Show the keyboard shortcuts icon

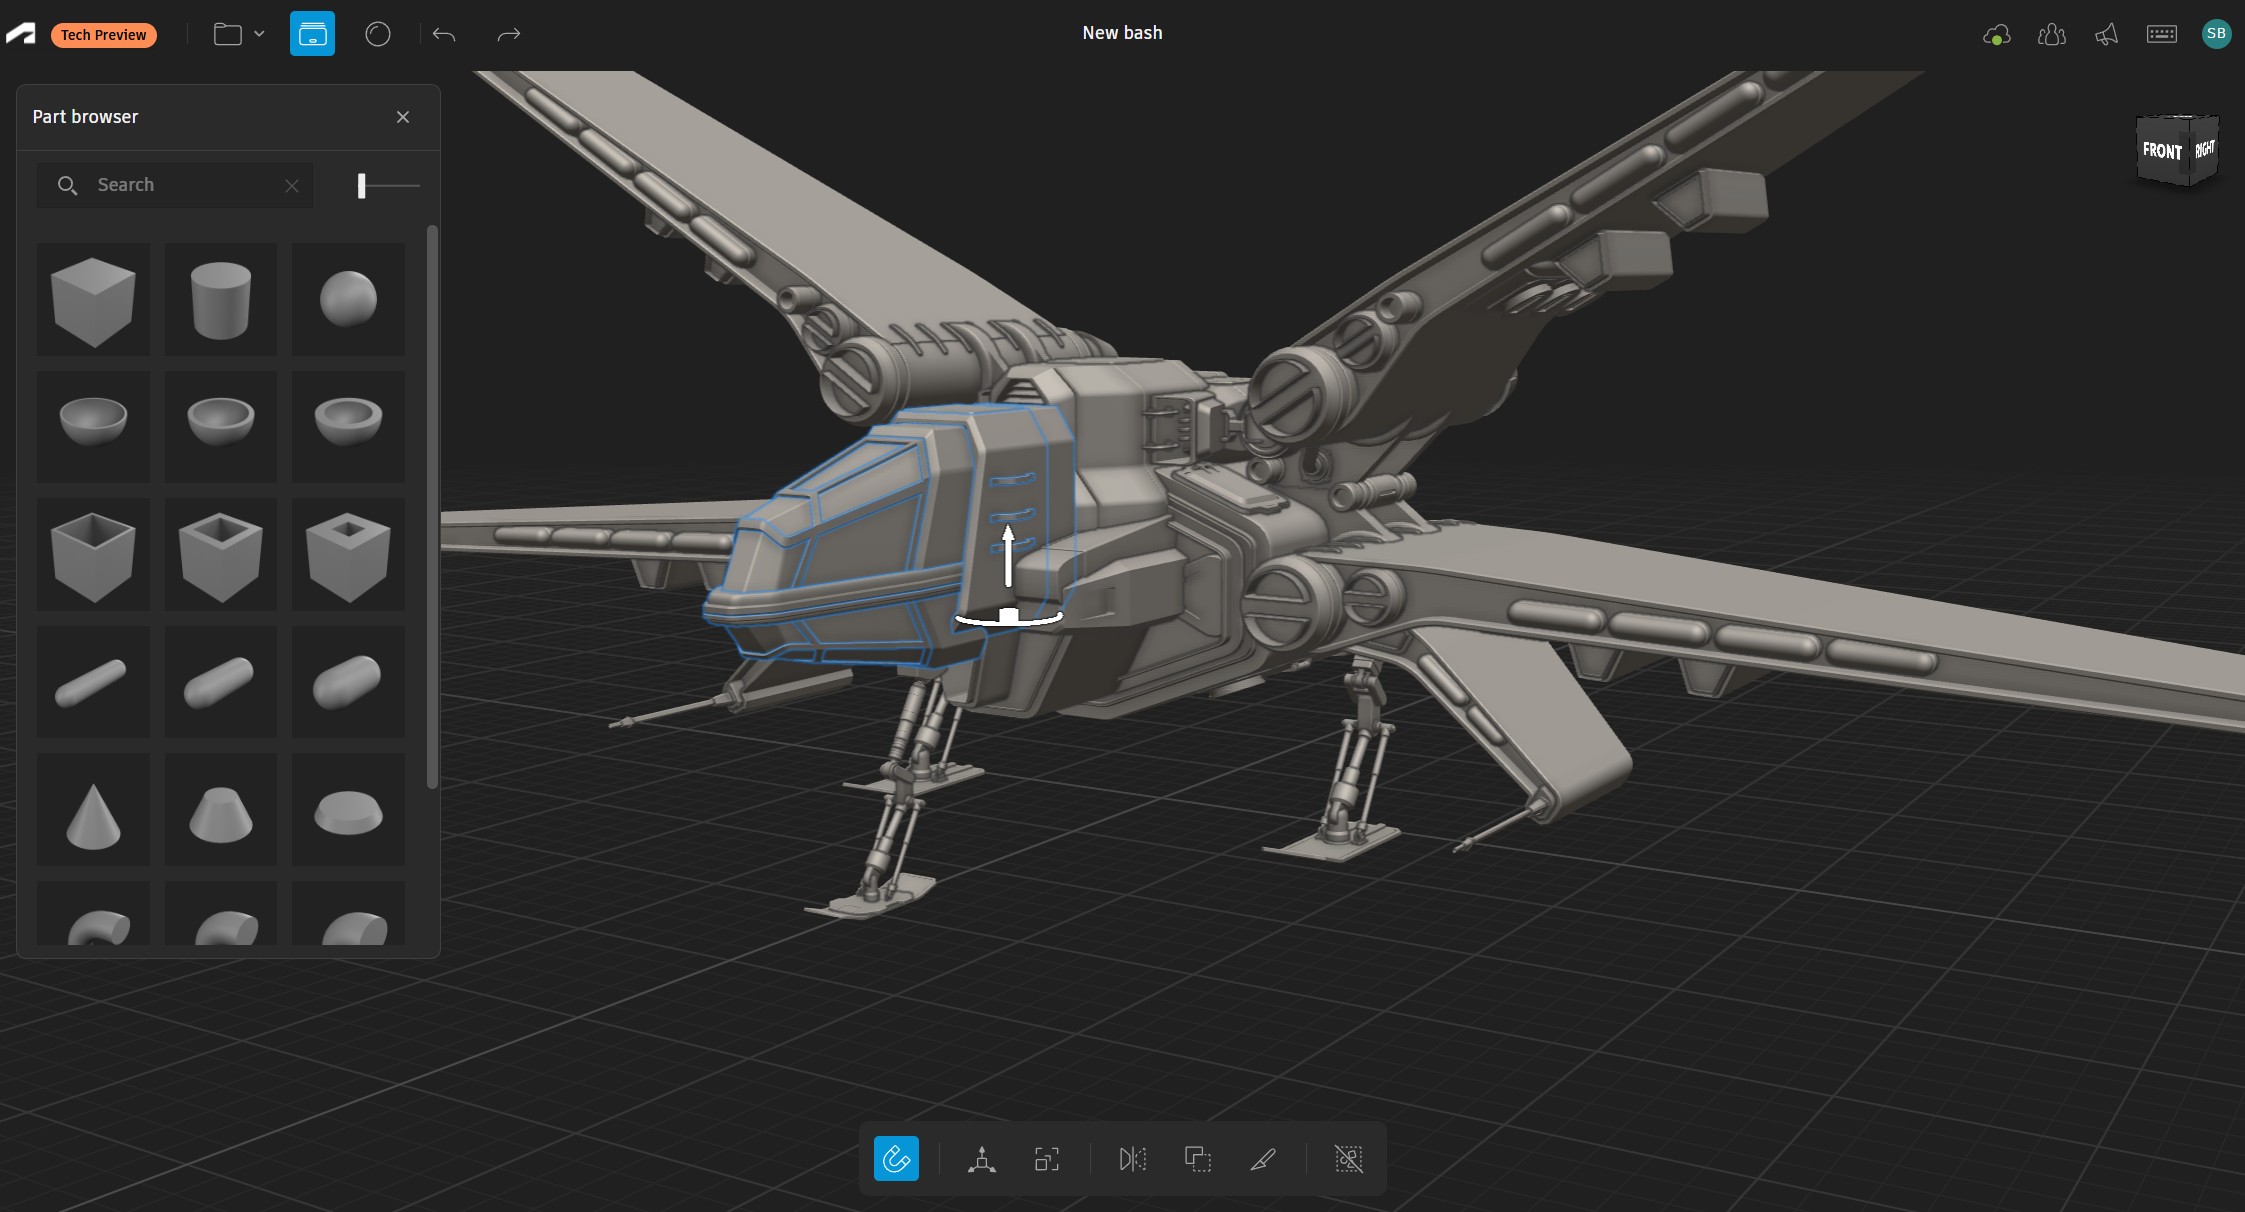coord(2161,34)
